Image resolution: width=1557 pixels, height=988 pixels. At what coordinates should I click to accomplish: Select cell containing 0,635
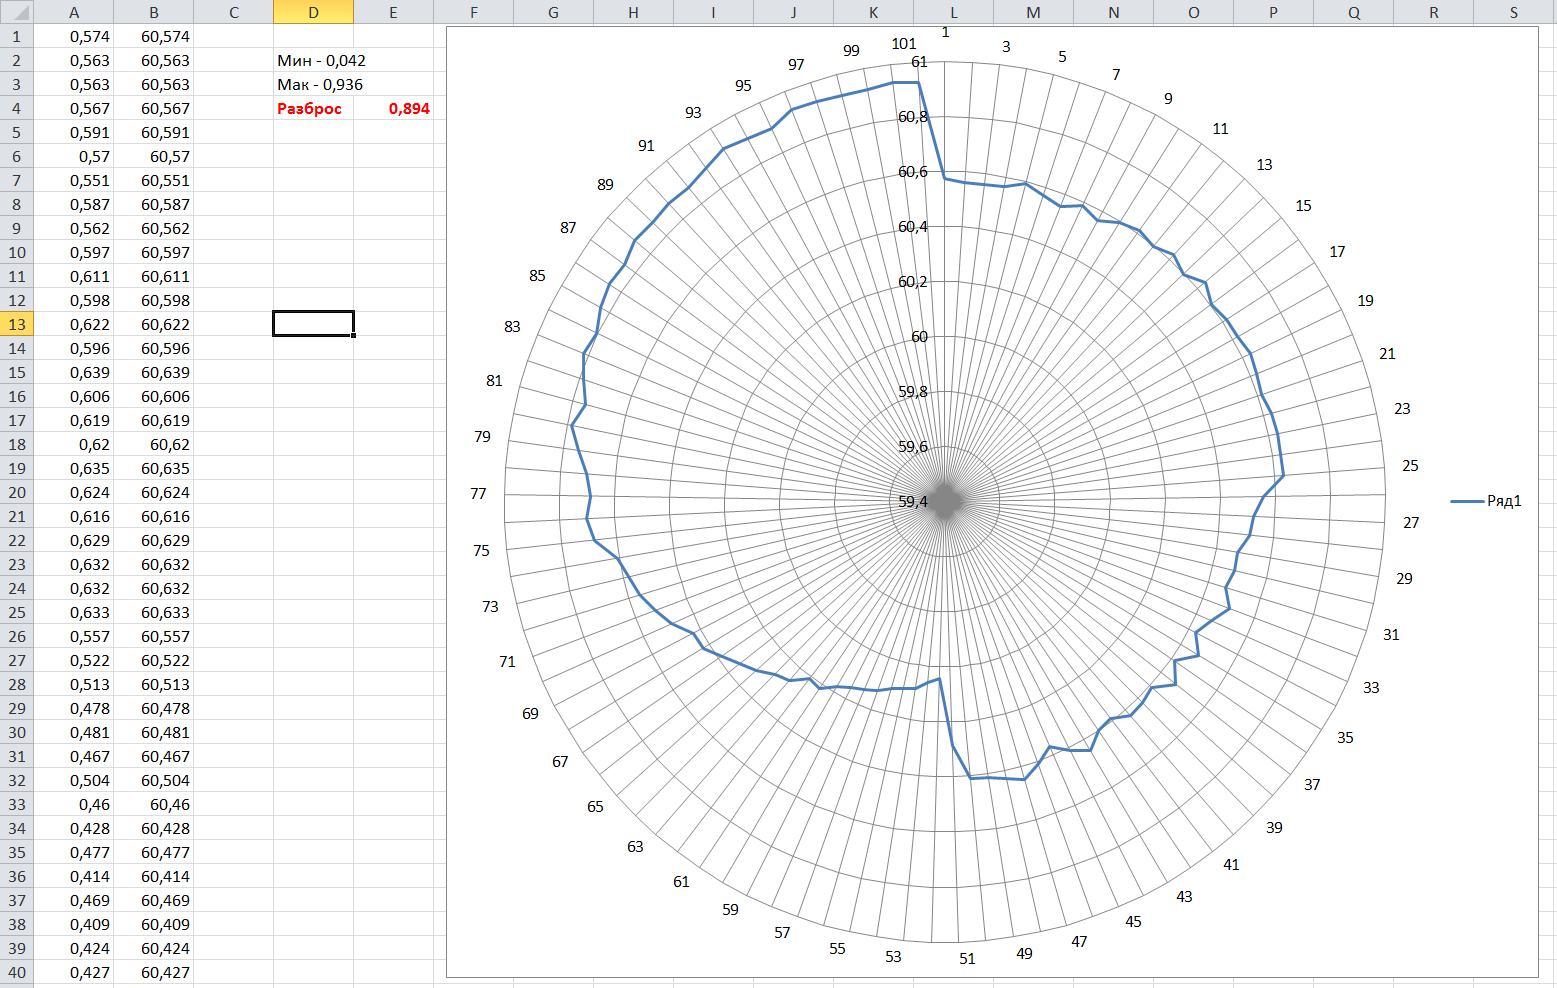tap(74, 468)
